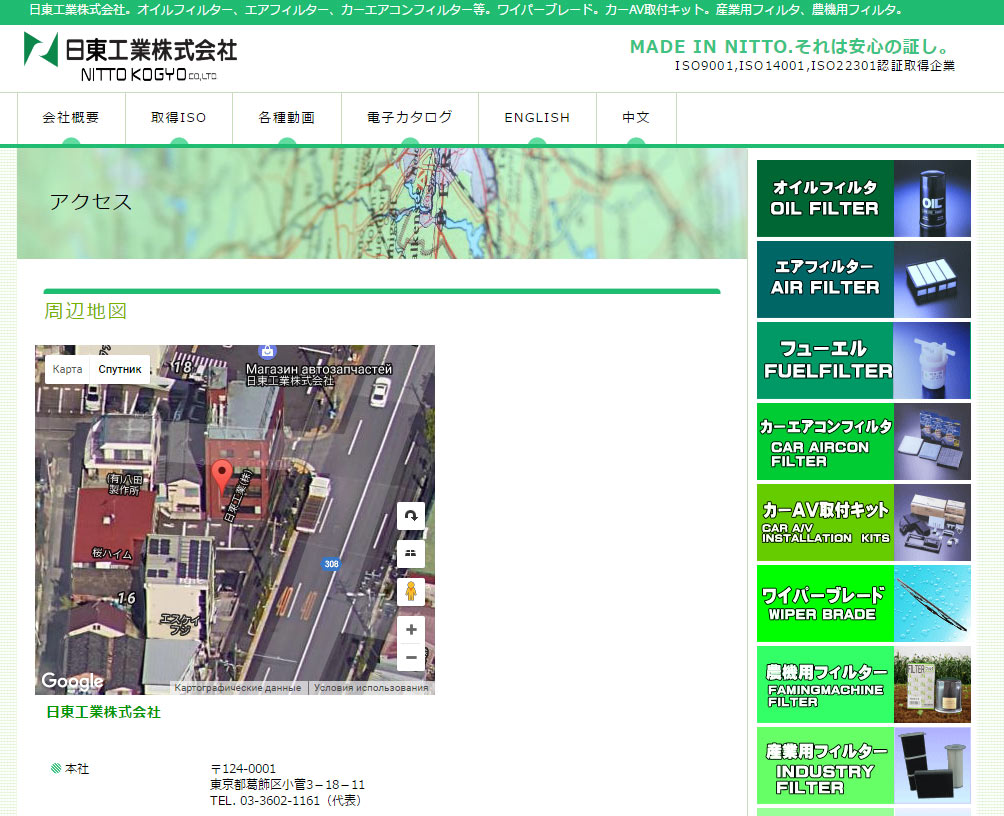Viewport: 1004px width, 816px height.
Task: Click the postal code 〒124-0001 text
Action: tap(243, 769)
